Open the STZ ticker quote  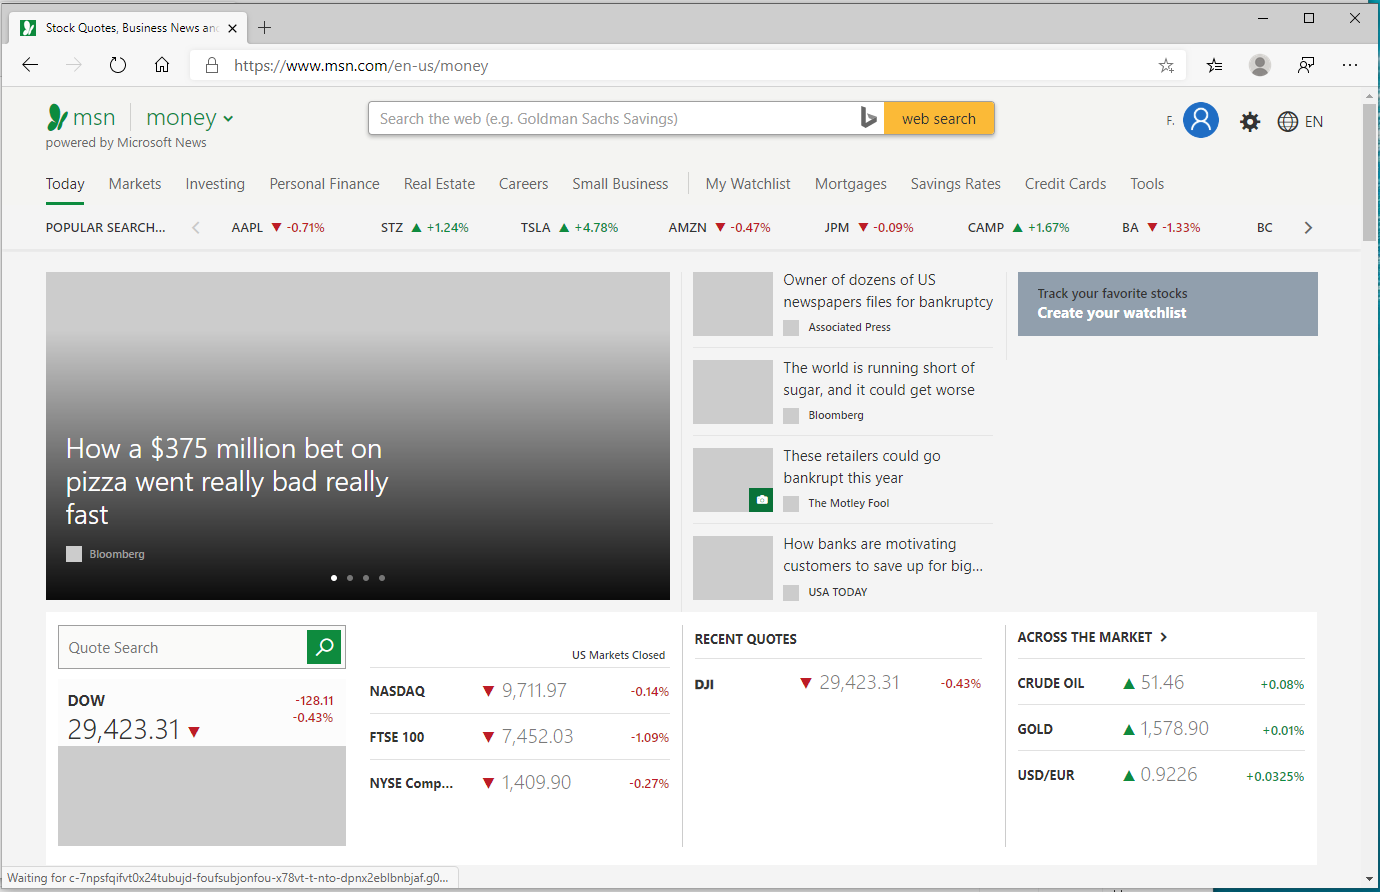[x=424, y=228]
